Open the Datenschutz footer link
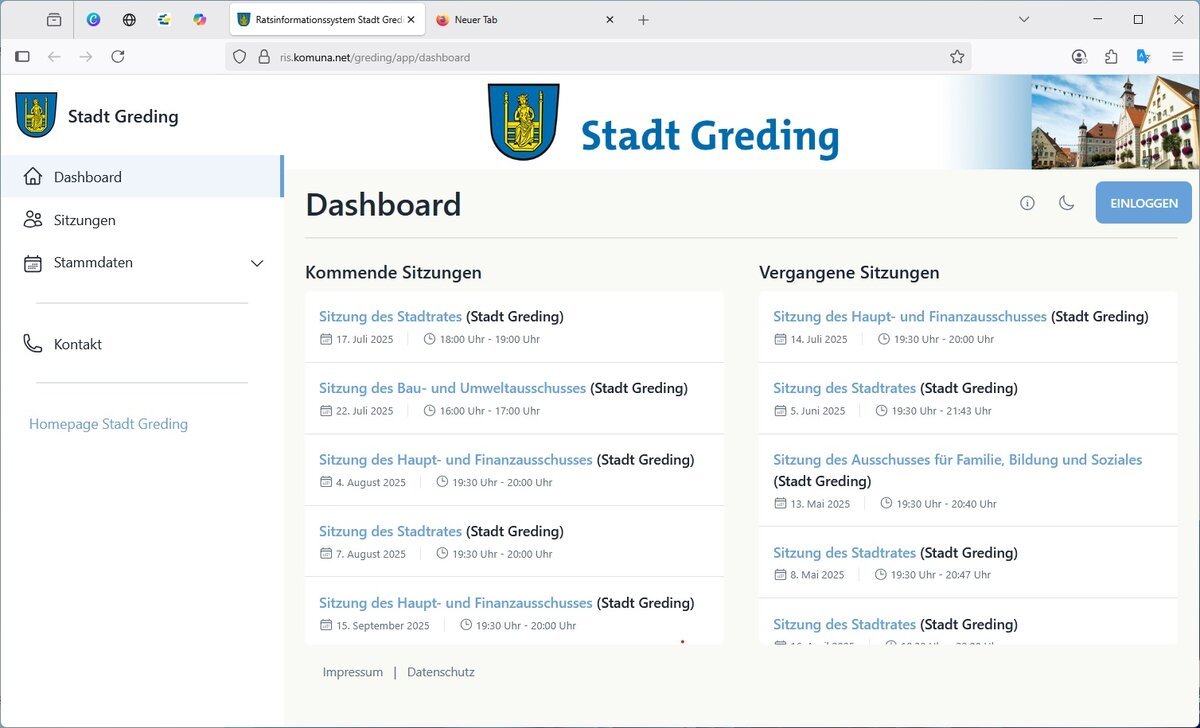The image size is (1200, 728). tap(441, 672)
